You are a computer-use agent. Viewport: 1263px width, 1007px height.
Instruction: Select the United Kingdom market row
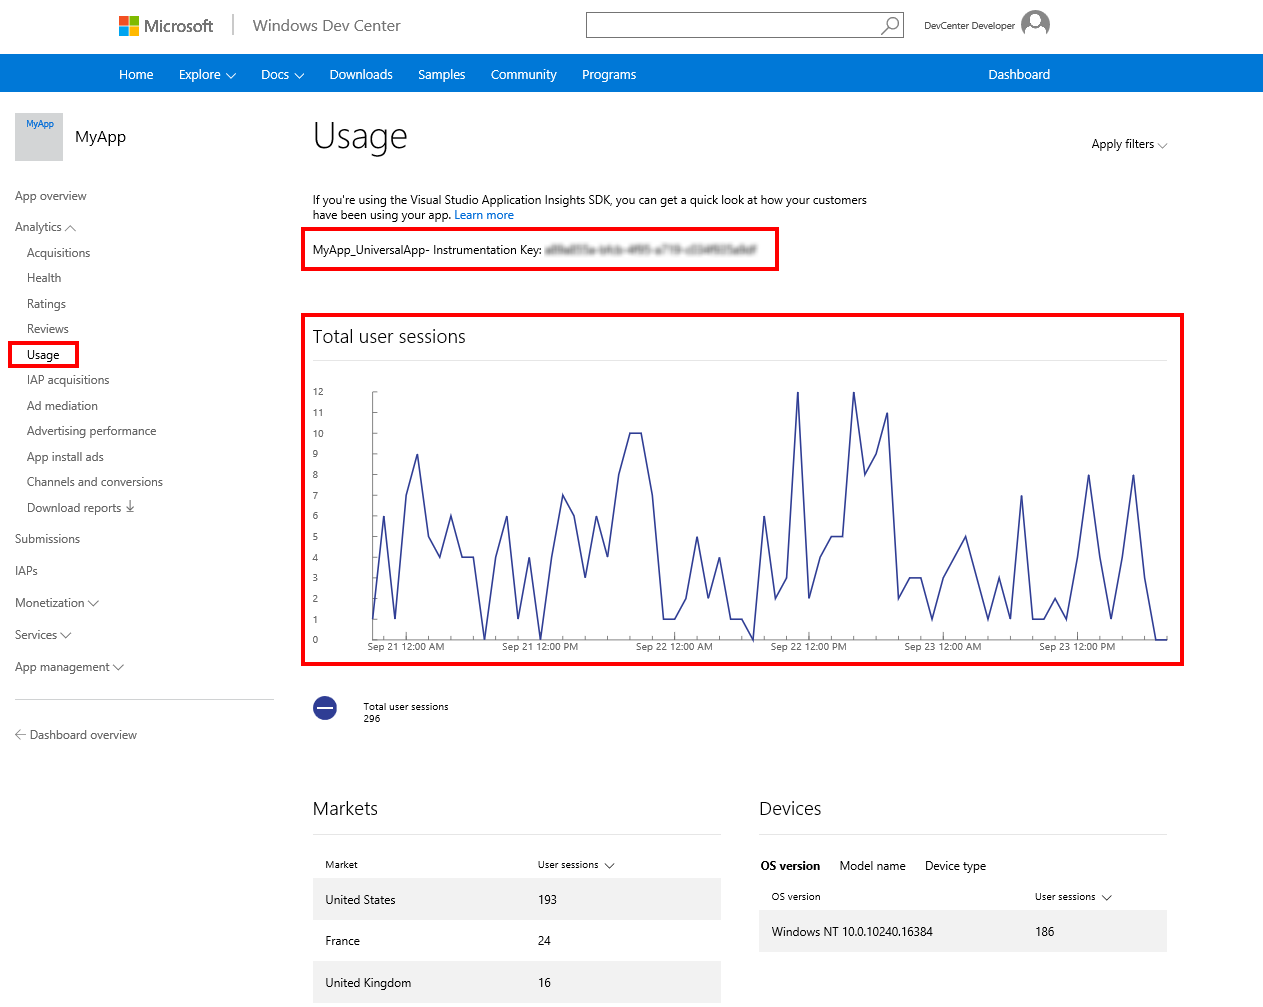click(x=516, y=983)
